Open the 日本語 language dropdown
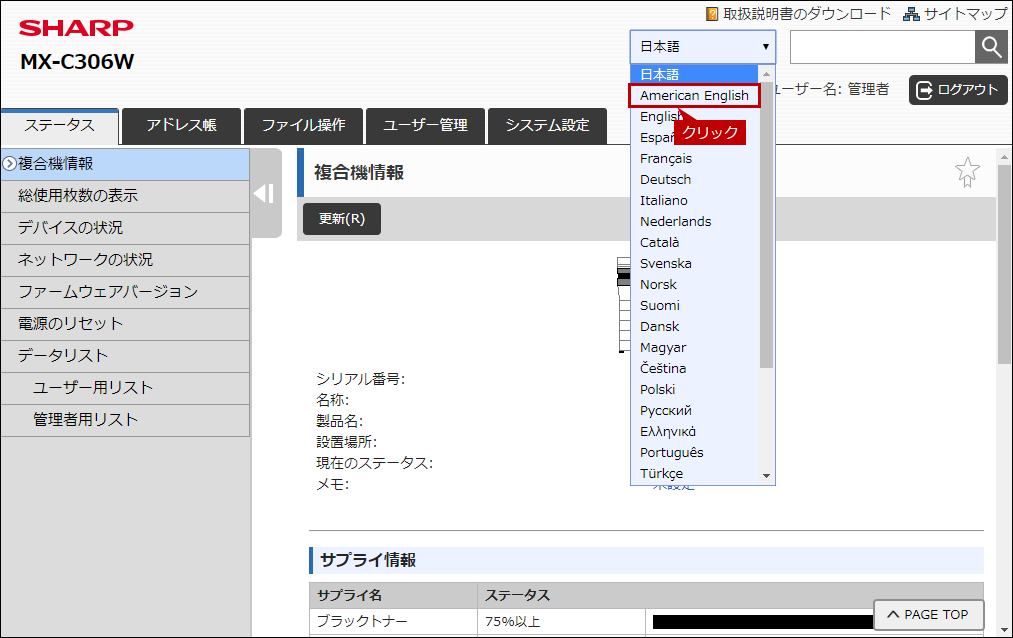The width and height of the screenshot is (1013, 638). point(703,46)
